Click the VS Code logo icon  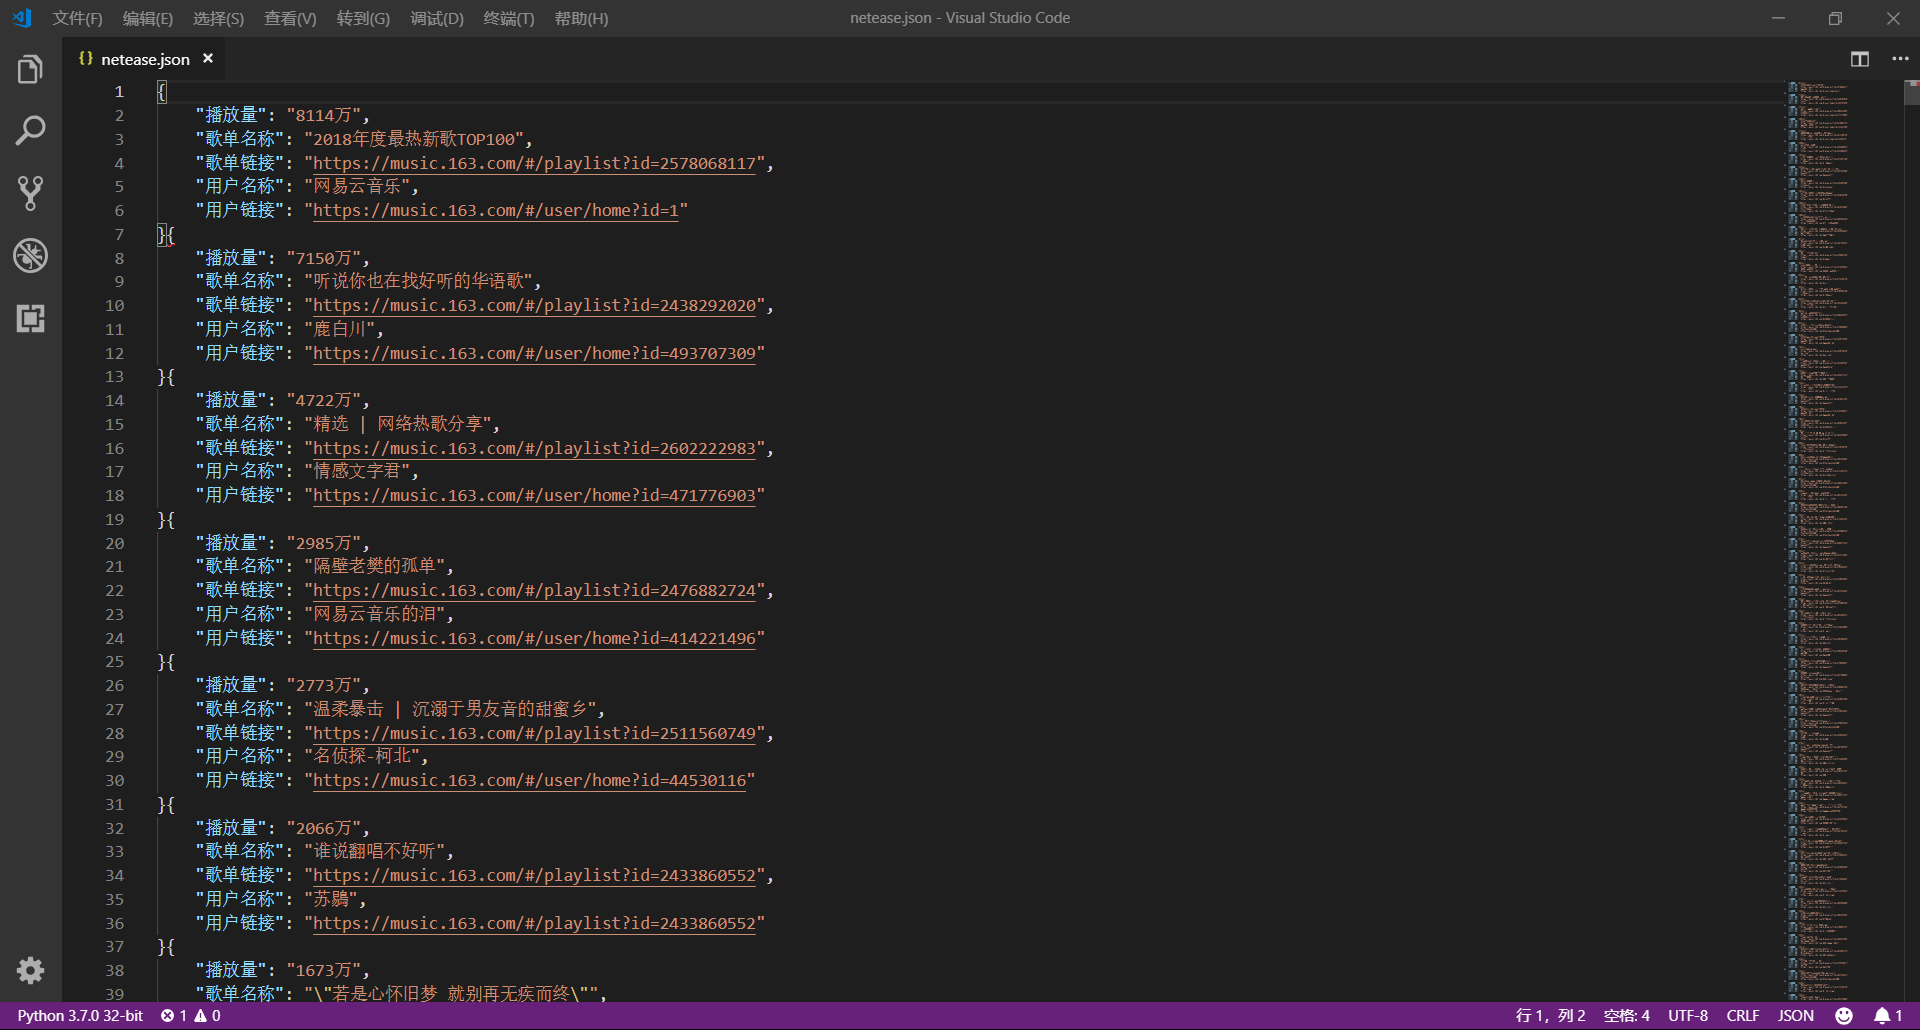click(22, 18)
